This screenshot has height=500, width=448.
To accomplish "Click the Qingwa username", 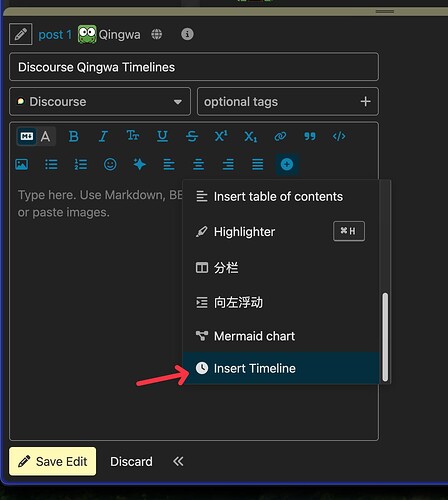I will click(119, 35).
